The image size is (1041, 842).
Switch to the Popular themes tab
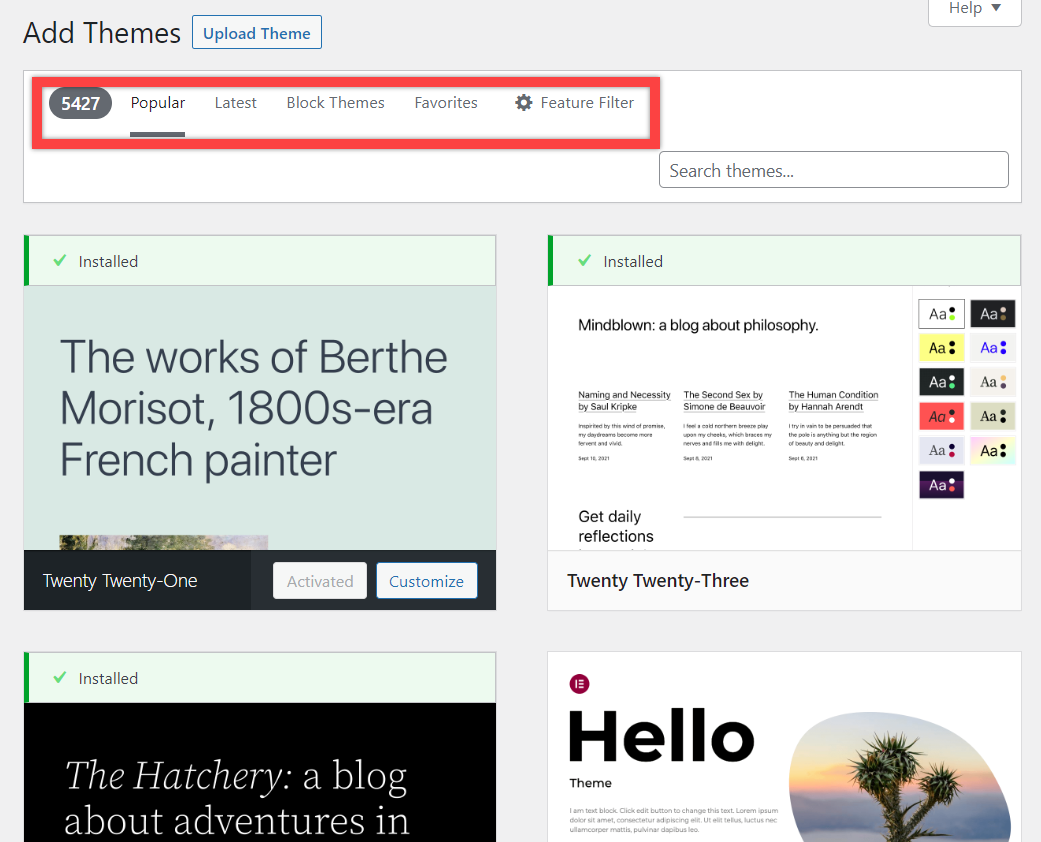point(157,103)
